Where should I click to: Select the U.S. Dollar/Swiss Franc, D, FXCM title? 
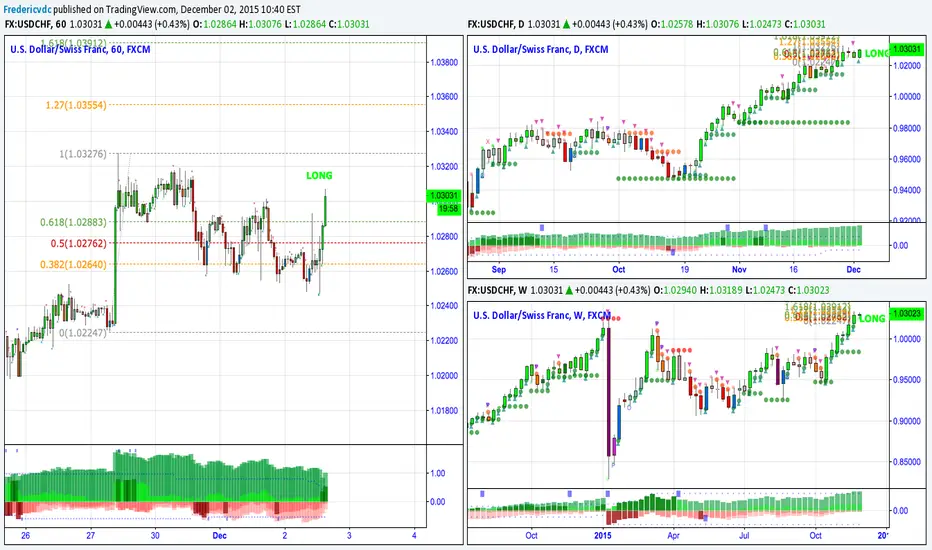tap(541, 49)
